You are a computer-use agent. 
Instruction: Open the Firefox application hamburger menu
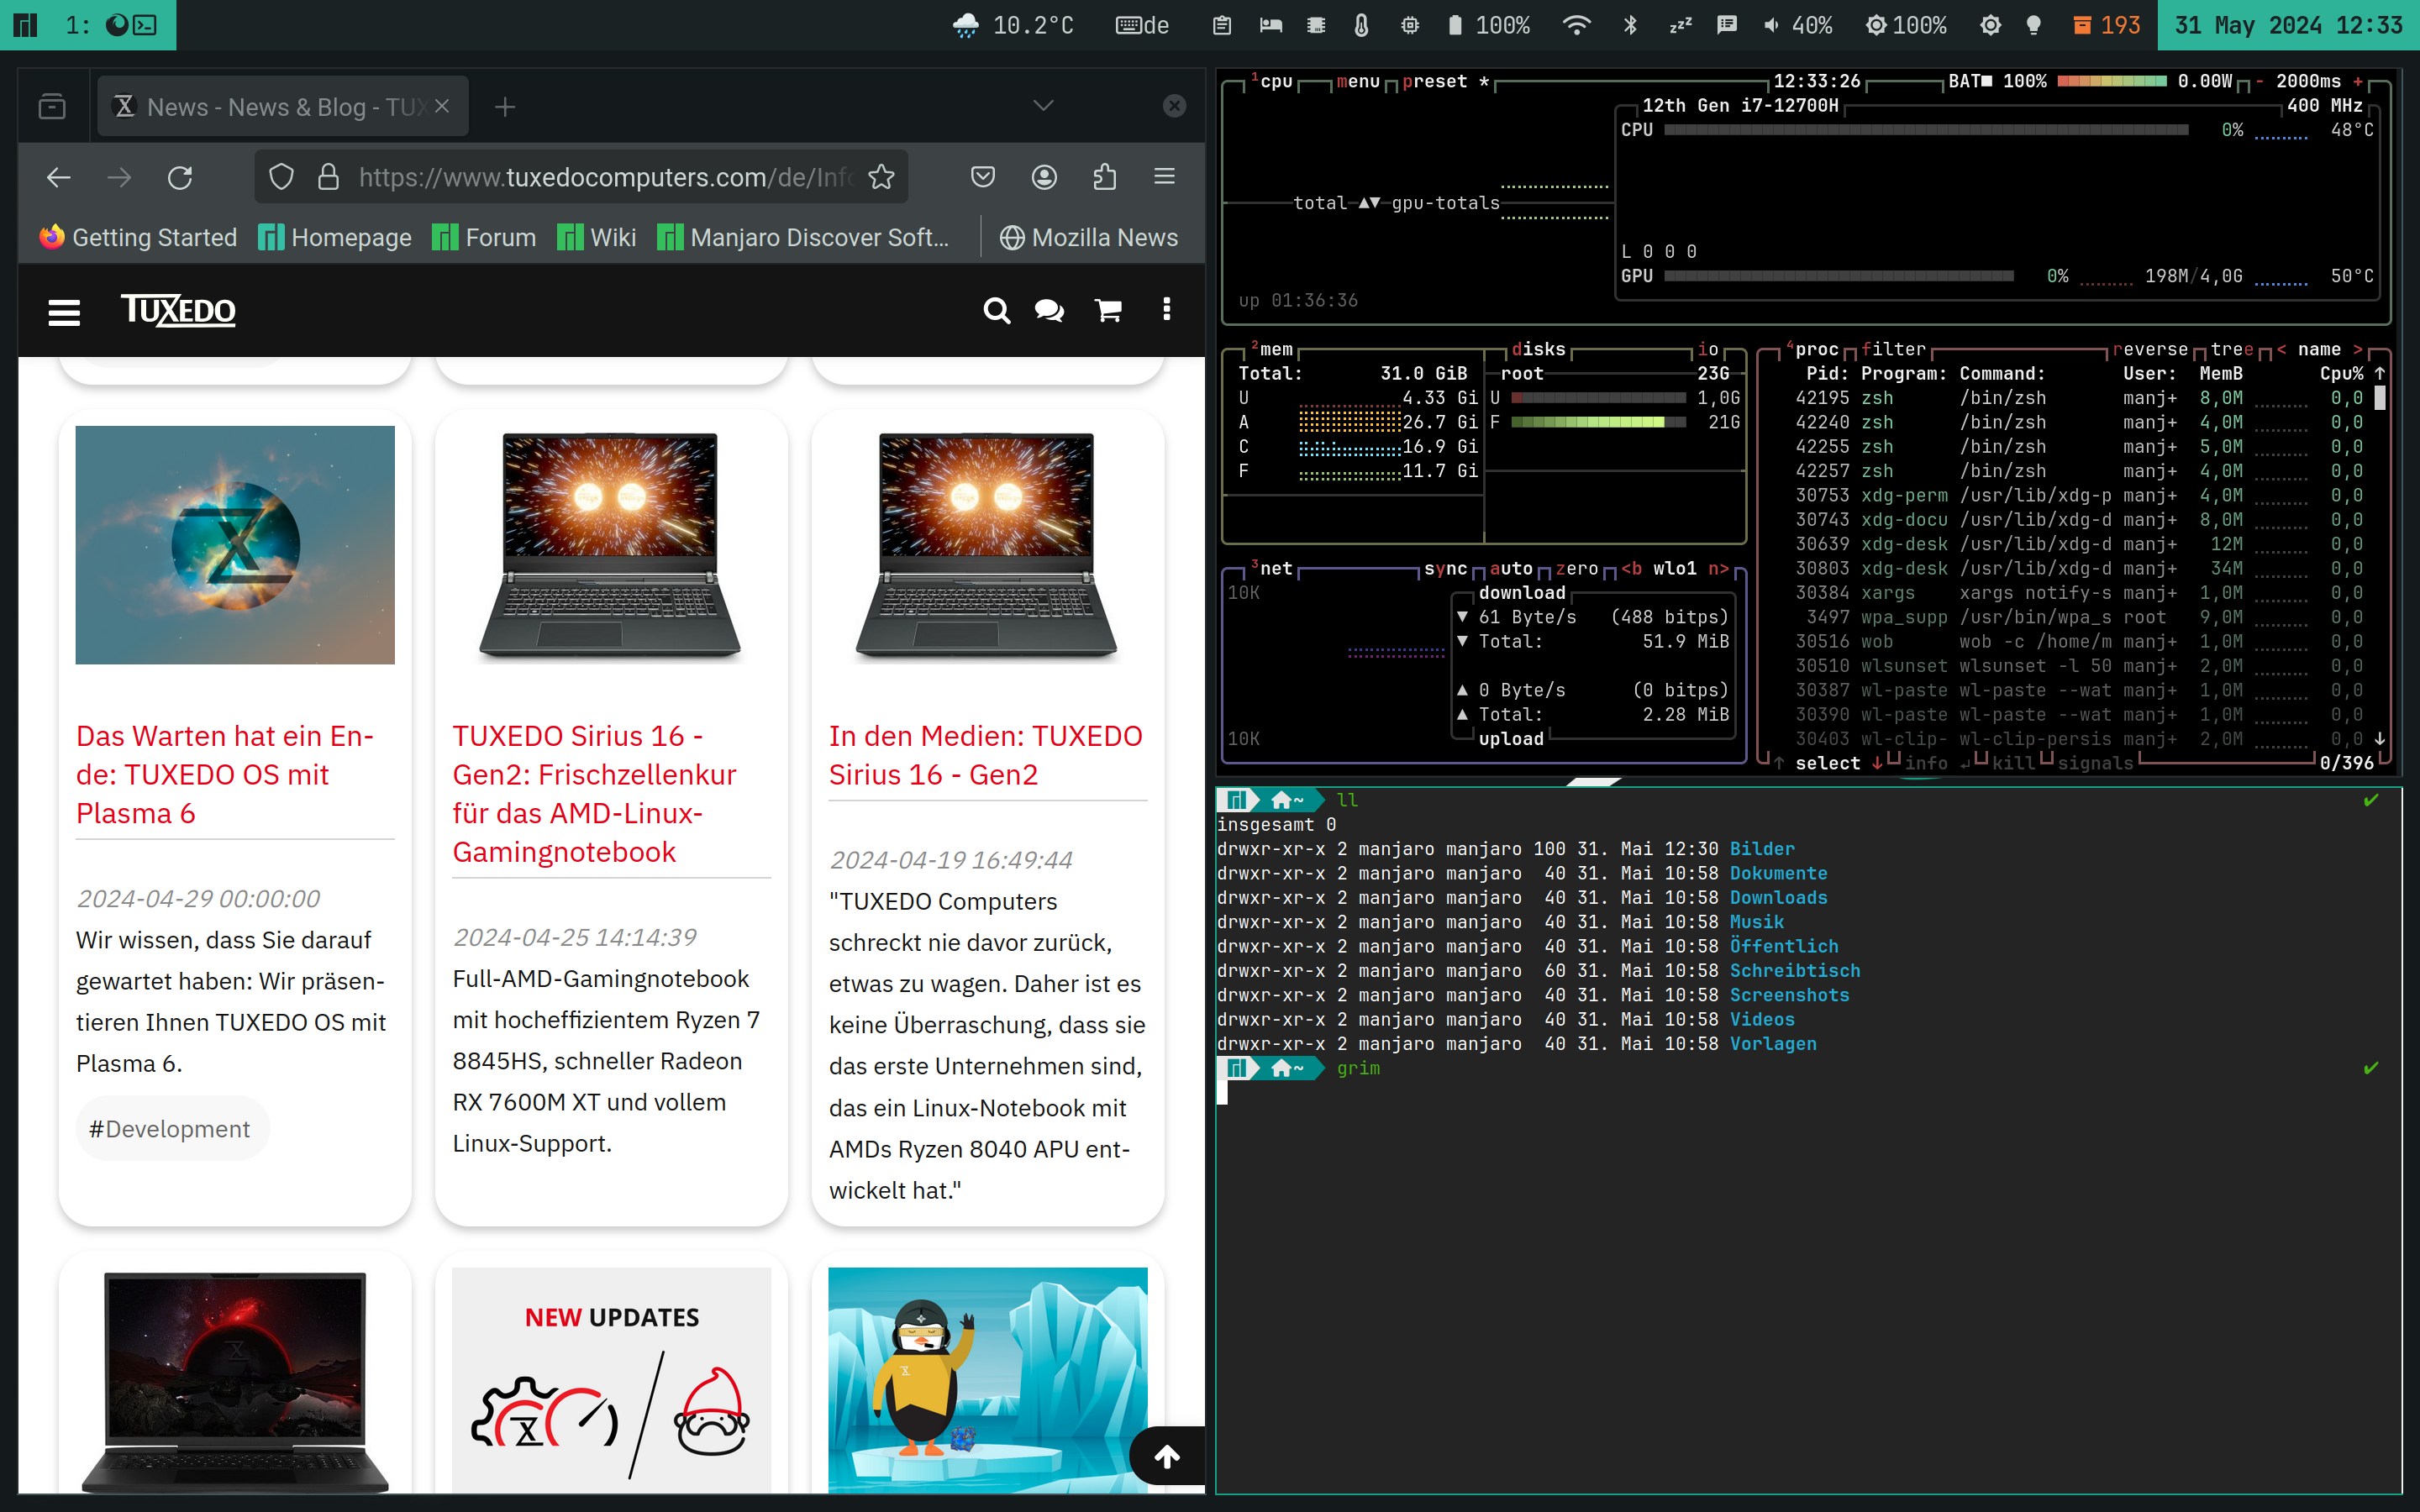pos(1164,177)
